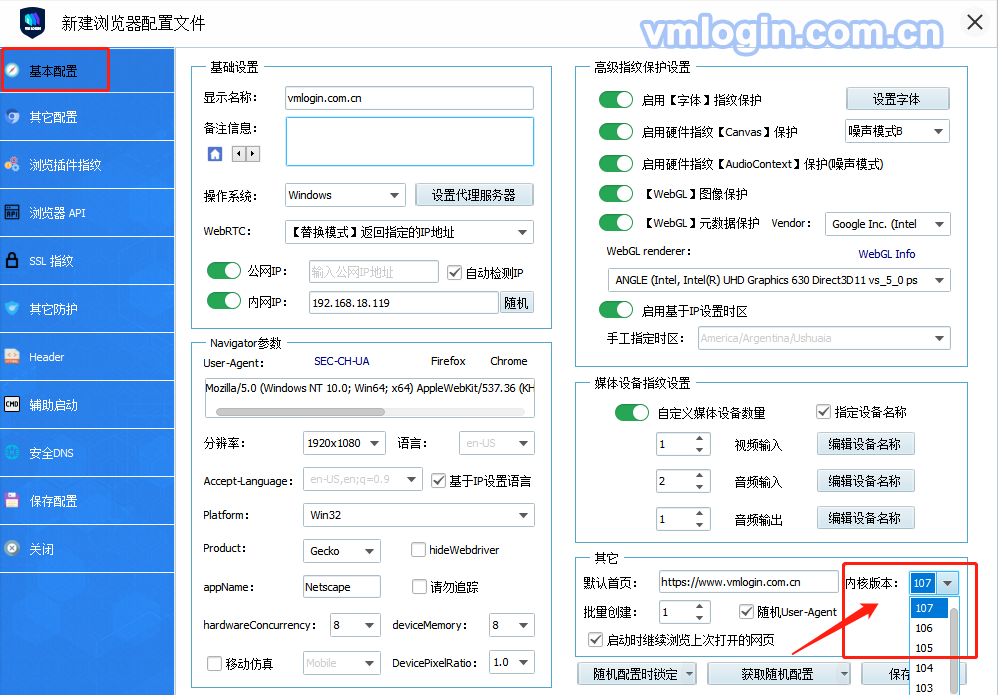The height and width of the screenshot is (695, 998).
Task: Open the Product Gecko dropdown
Action: tap(342, 551)
